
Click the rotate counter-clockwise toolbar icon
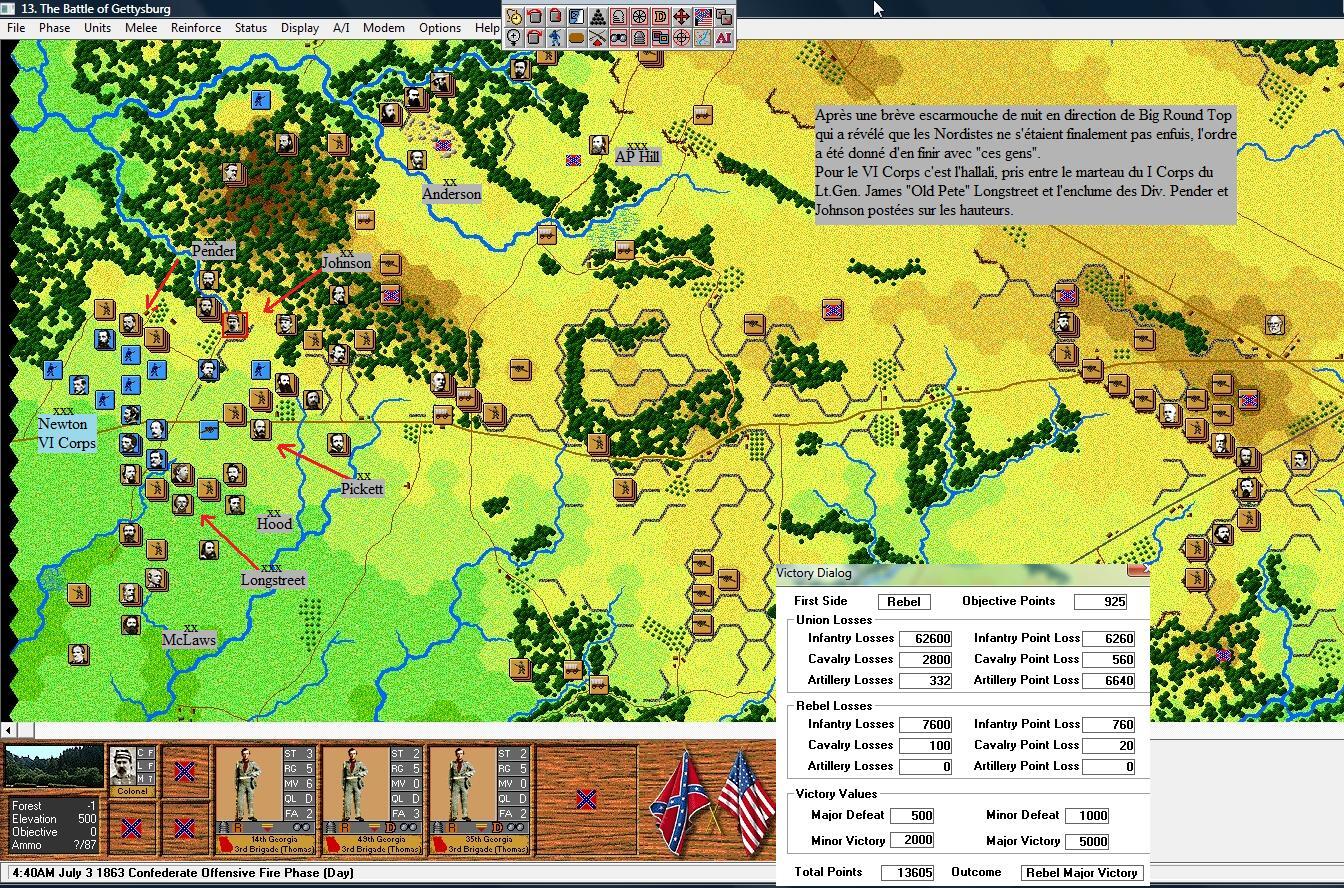pos(535,16)
